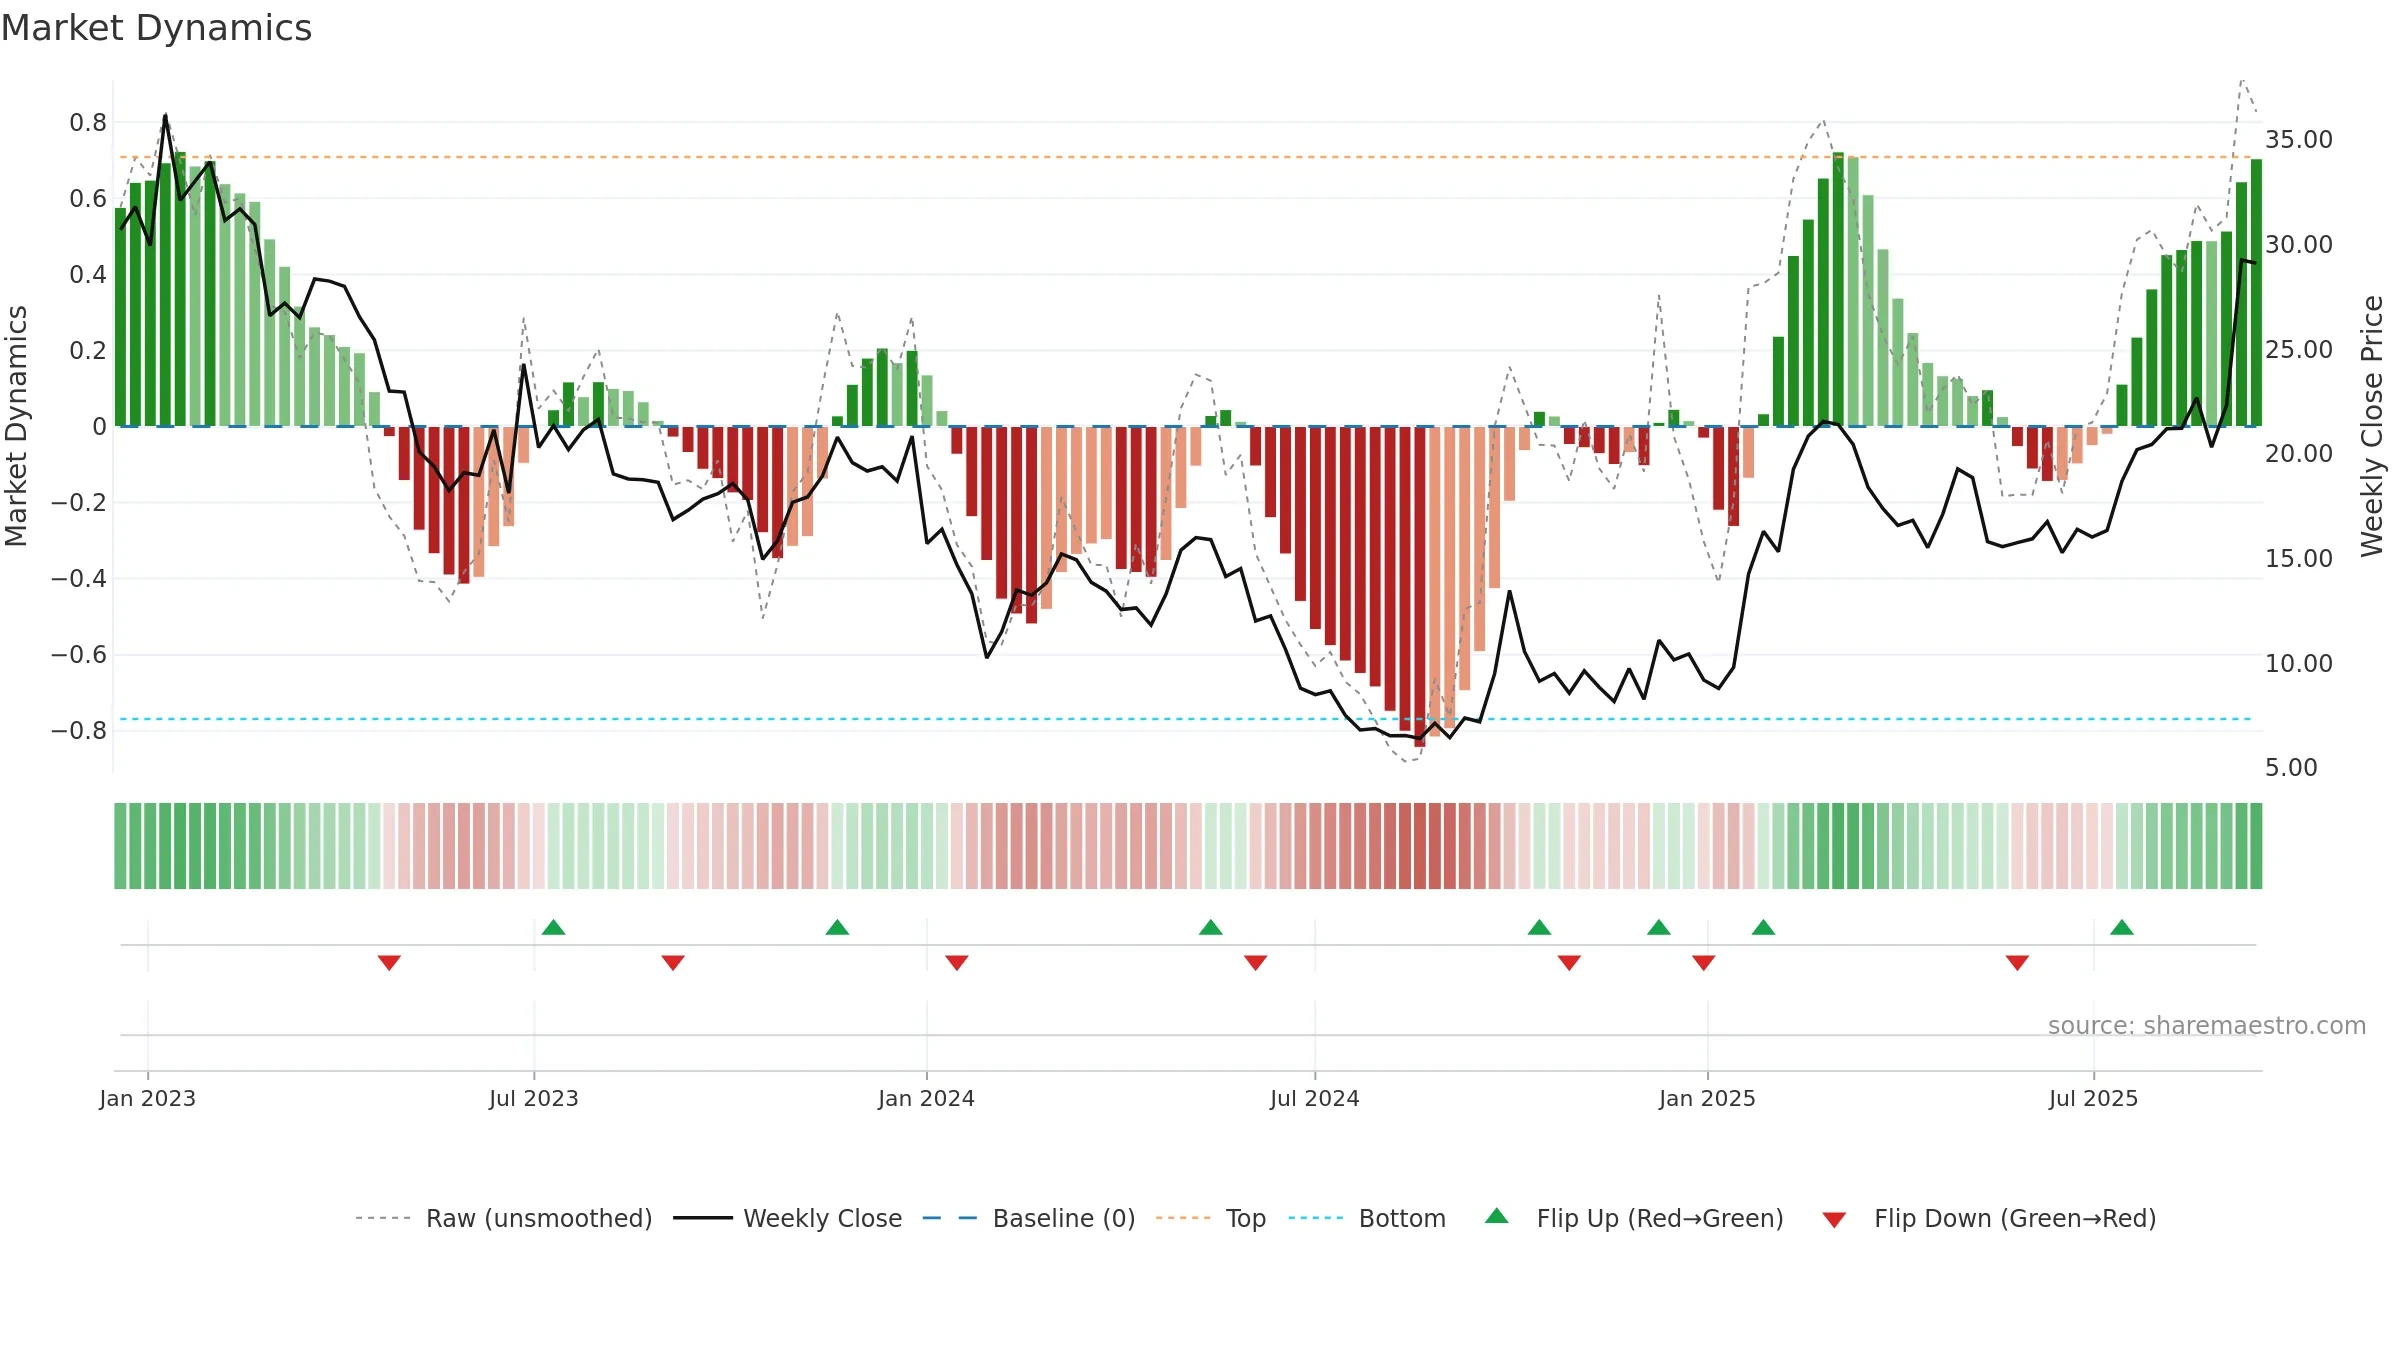Viewport: 2400px width, 1350px height.
Task: Toggle the Baseline (0) legend entry
Action: pos(1064,1218)
